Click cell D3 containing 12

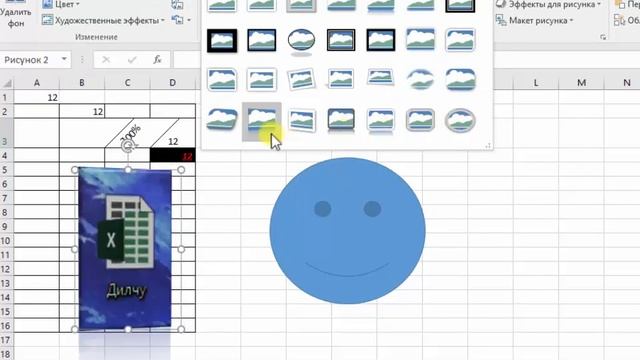click(173, 133)
